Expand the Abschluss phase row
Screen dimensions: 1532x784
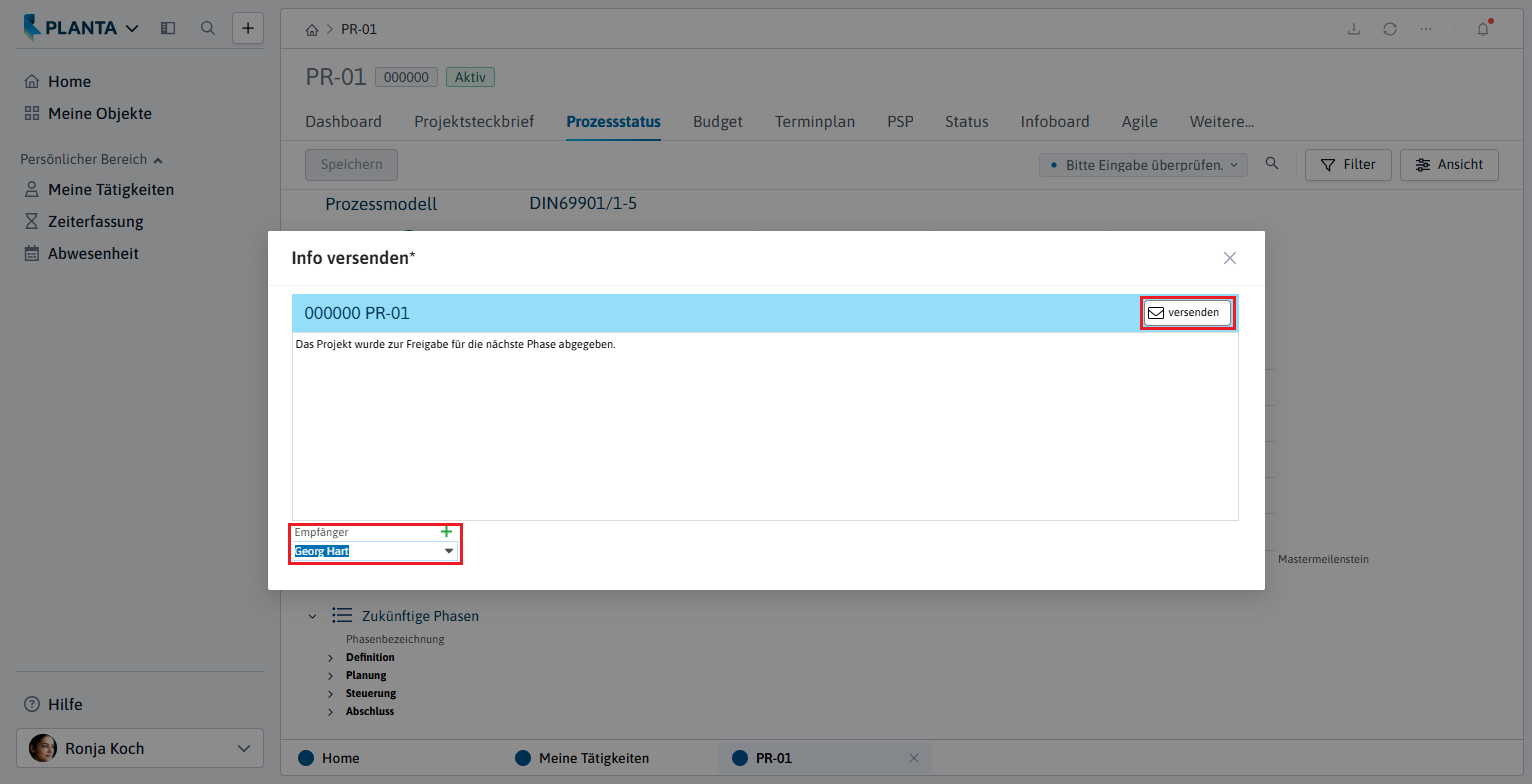[331, 712]
